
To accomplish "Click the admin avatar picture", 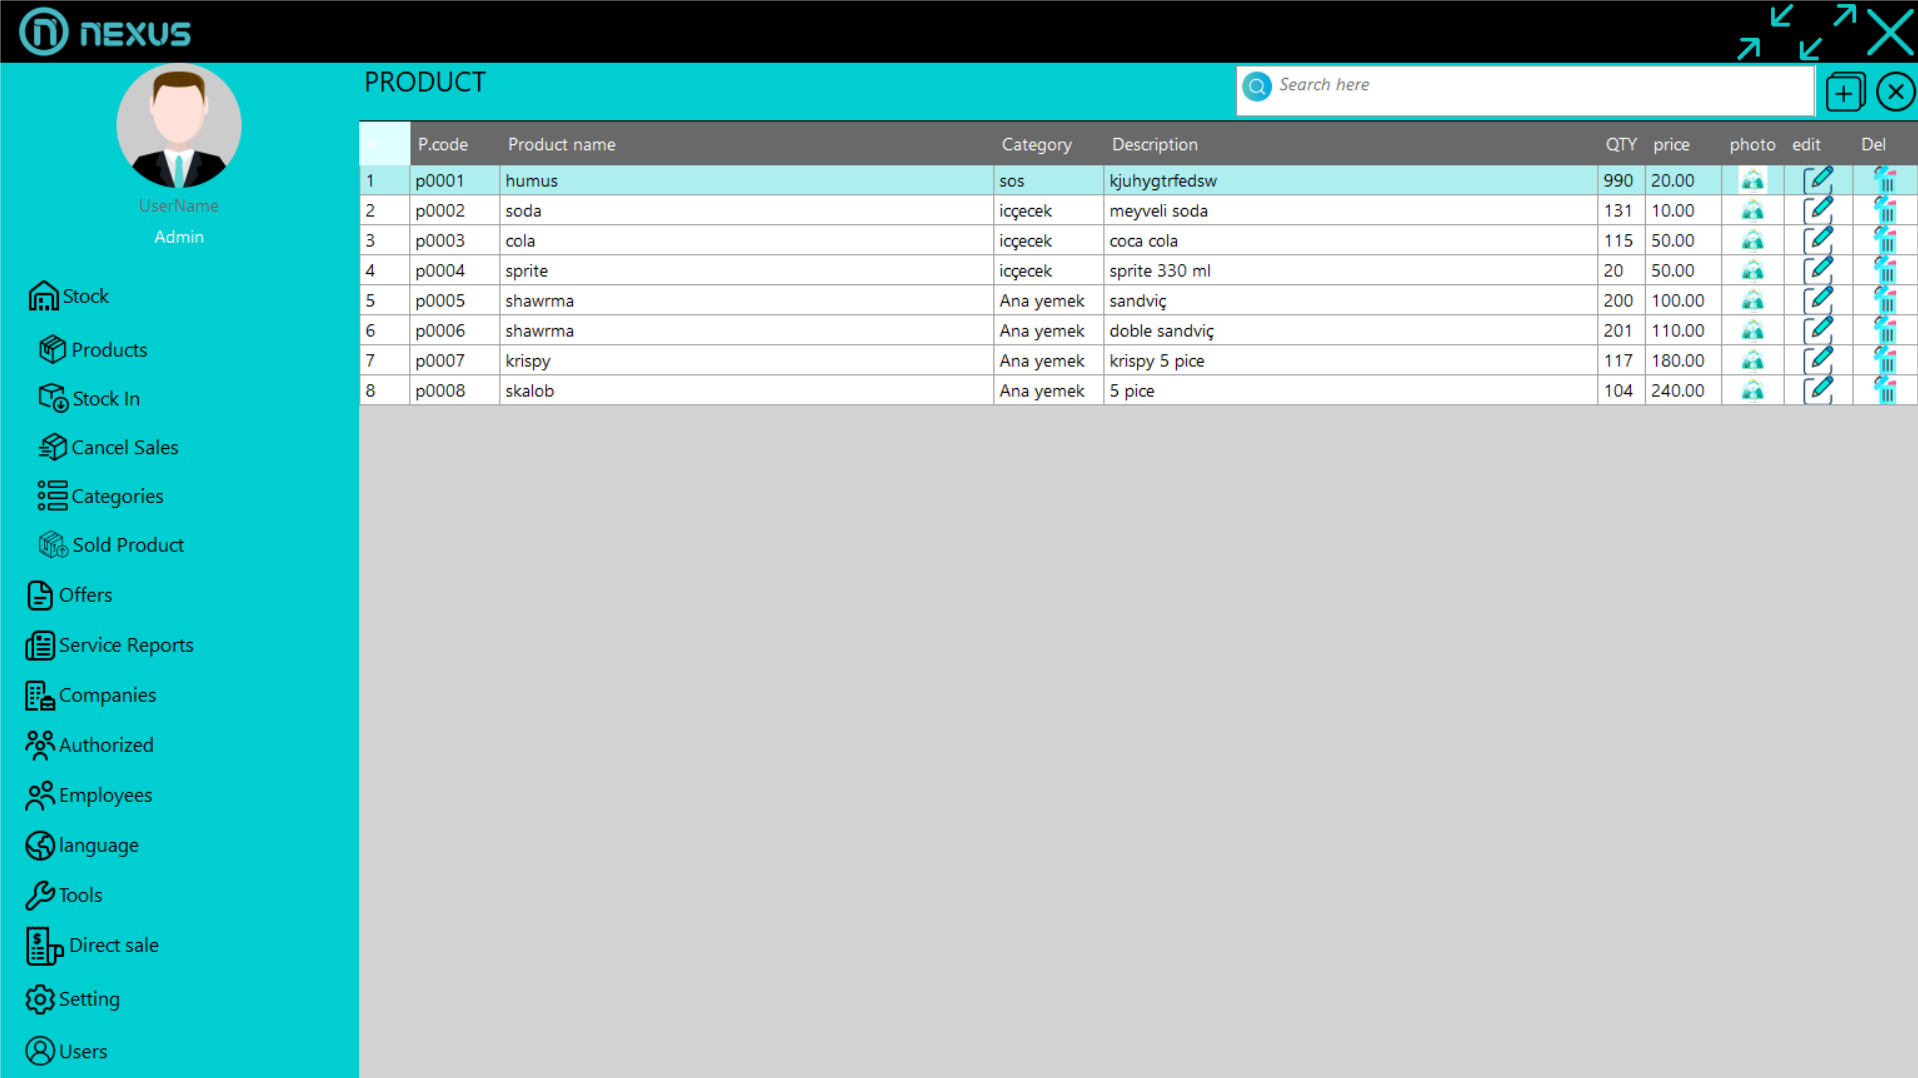I will pyautogui.click(x=179, y=126).
